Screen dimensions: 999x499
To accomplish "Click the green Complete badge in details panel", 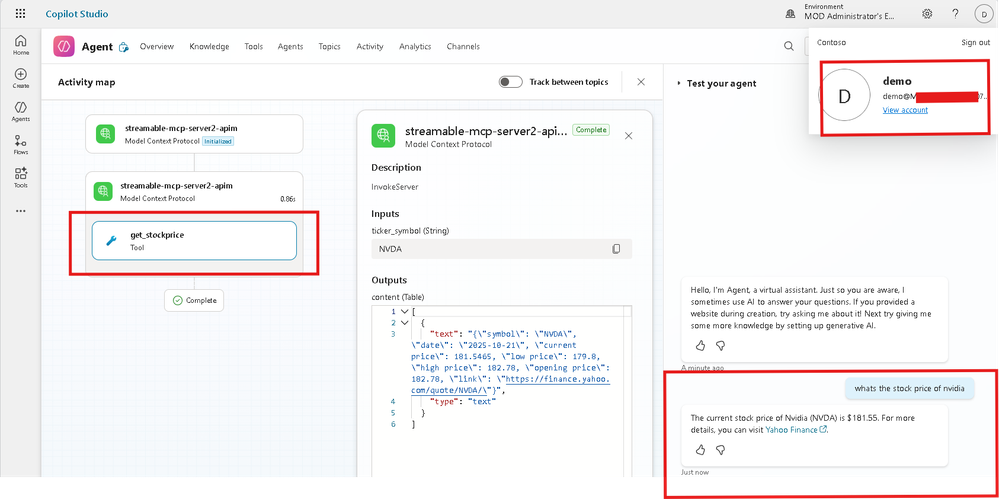I will 591,130.
